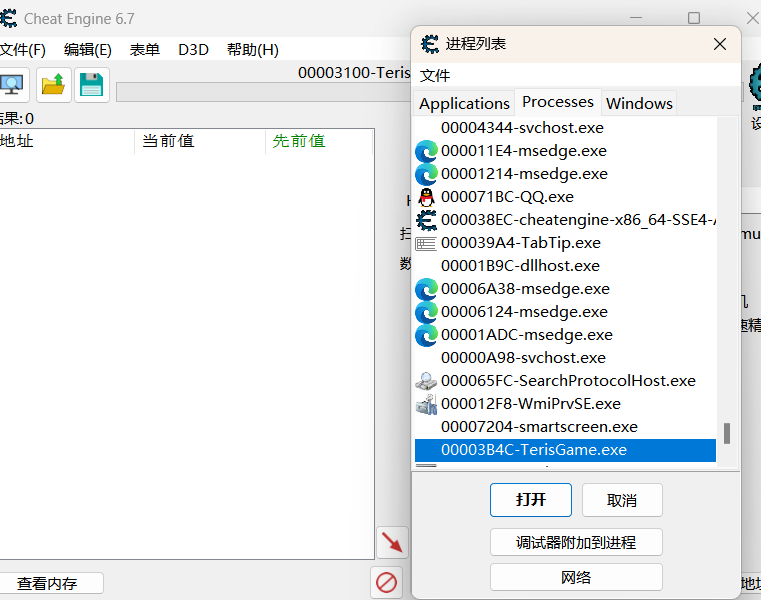Select 000065FC-SearchProtocolHost.exe process
This screenshot has width=761, height=600.
[567, 381]
